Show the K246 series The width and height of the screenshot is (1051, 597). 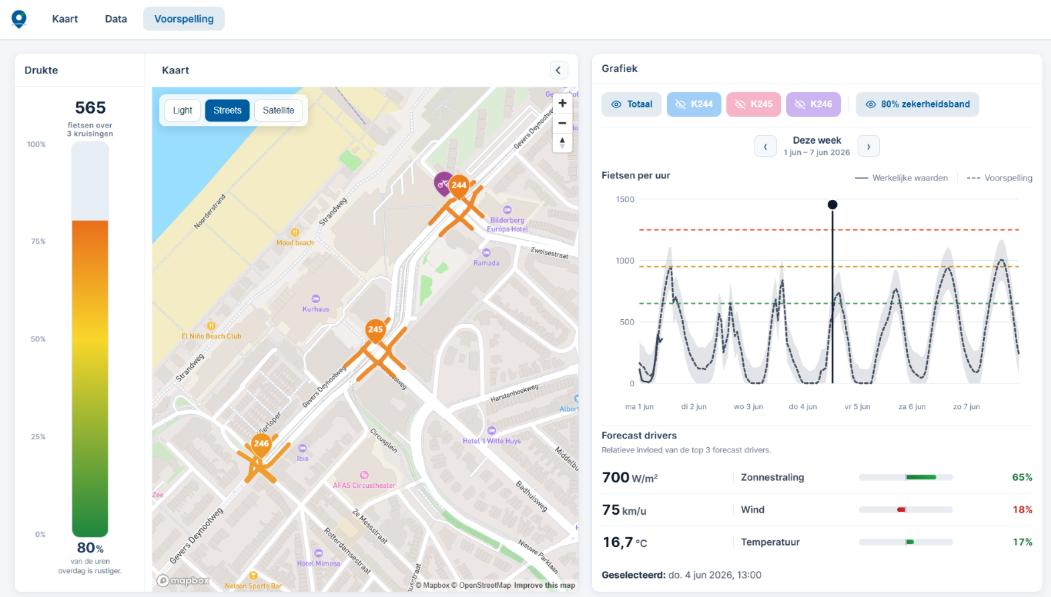click(x=813, y=104)
